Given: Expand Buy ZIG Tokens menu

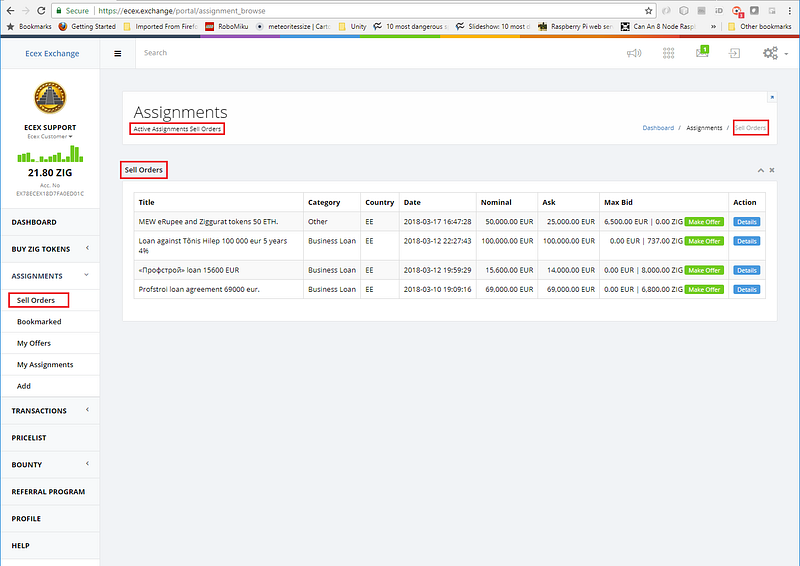Looking at the screenshot, I should point(50,249).
